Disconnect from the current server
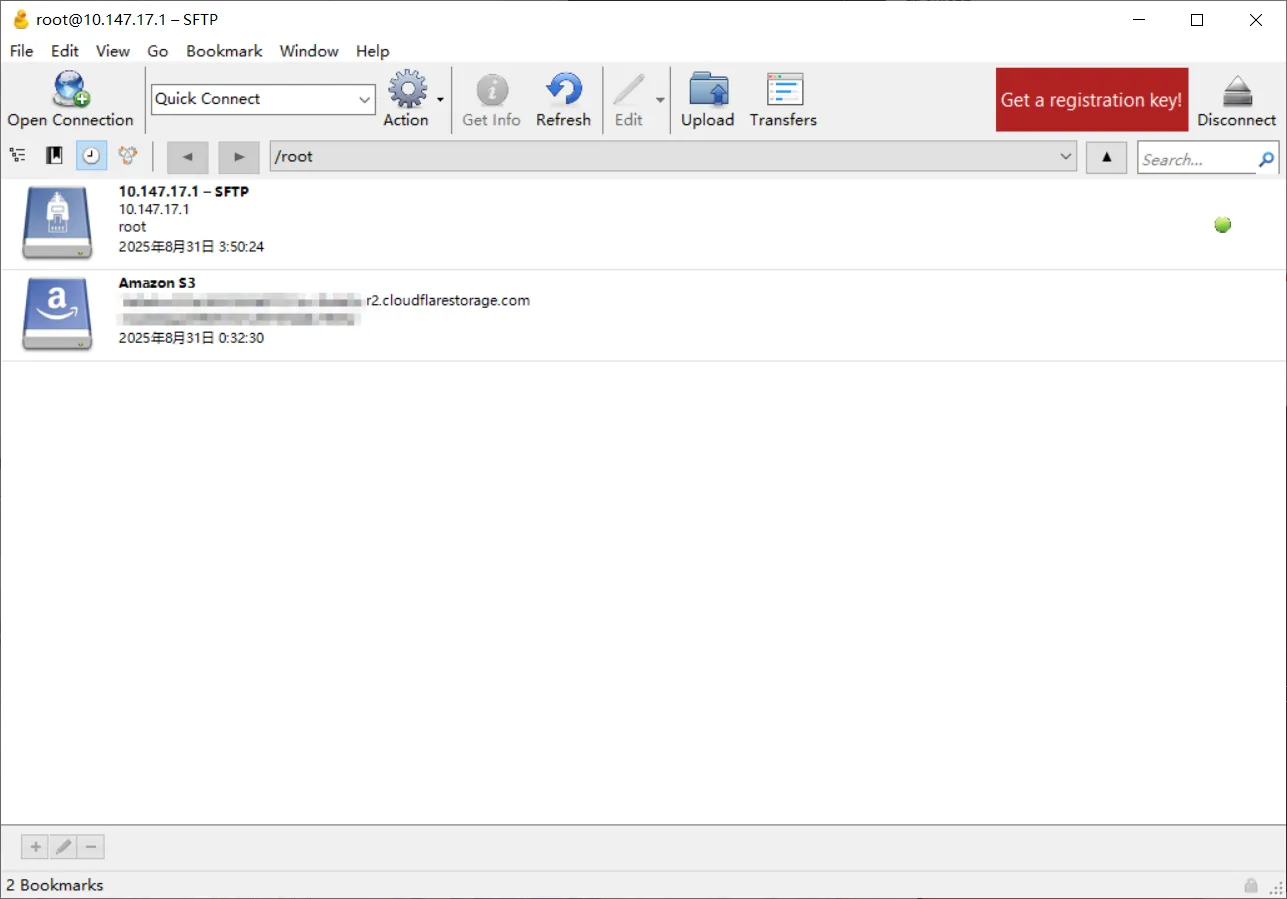Viewport: 1287px width, 899px height. [1236, 100]
